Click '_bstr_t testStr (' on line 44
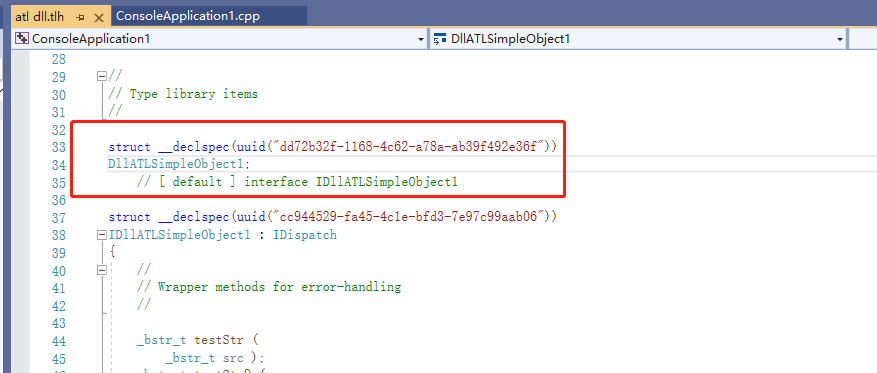The height and width of the screenshot is (373, 877). (x=199, y=340)
